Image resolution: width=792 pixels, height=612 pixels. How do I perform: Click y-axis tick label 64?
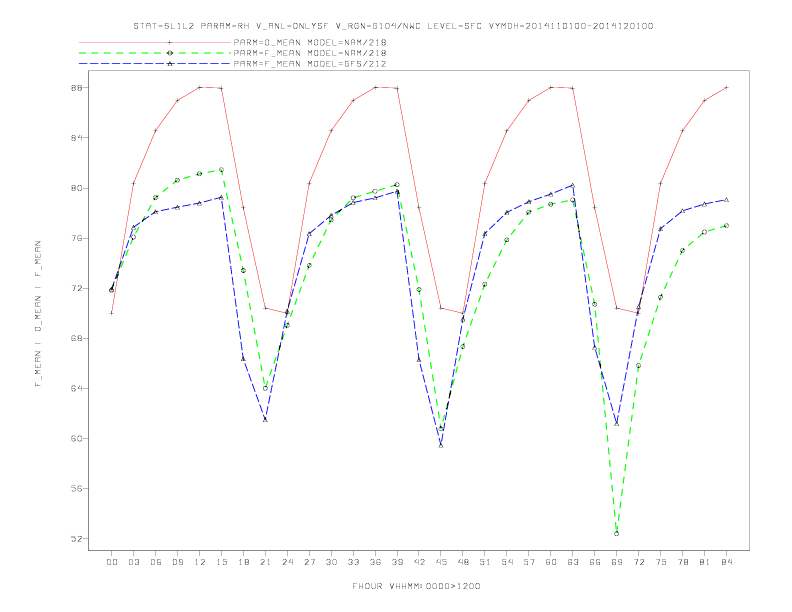(x=76, y=388)
